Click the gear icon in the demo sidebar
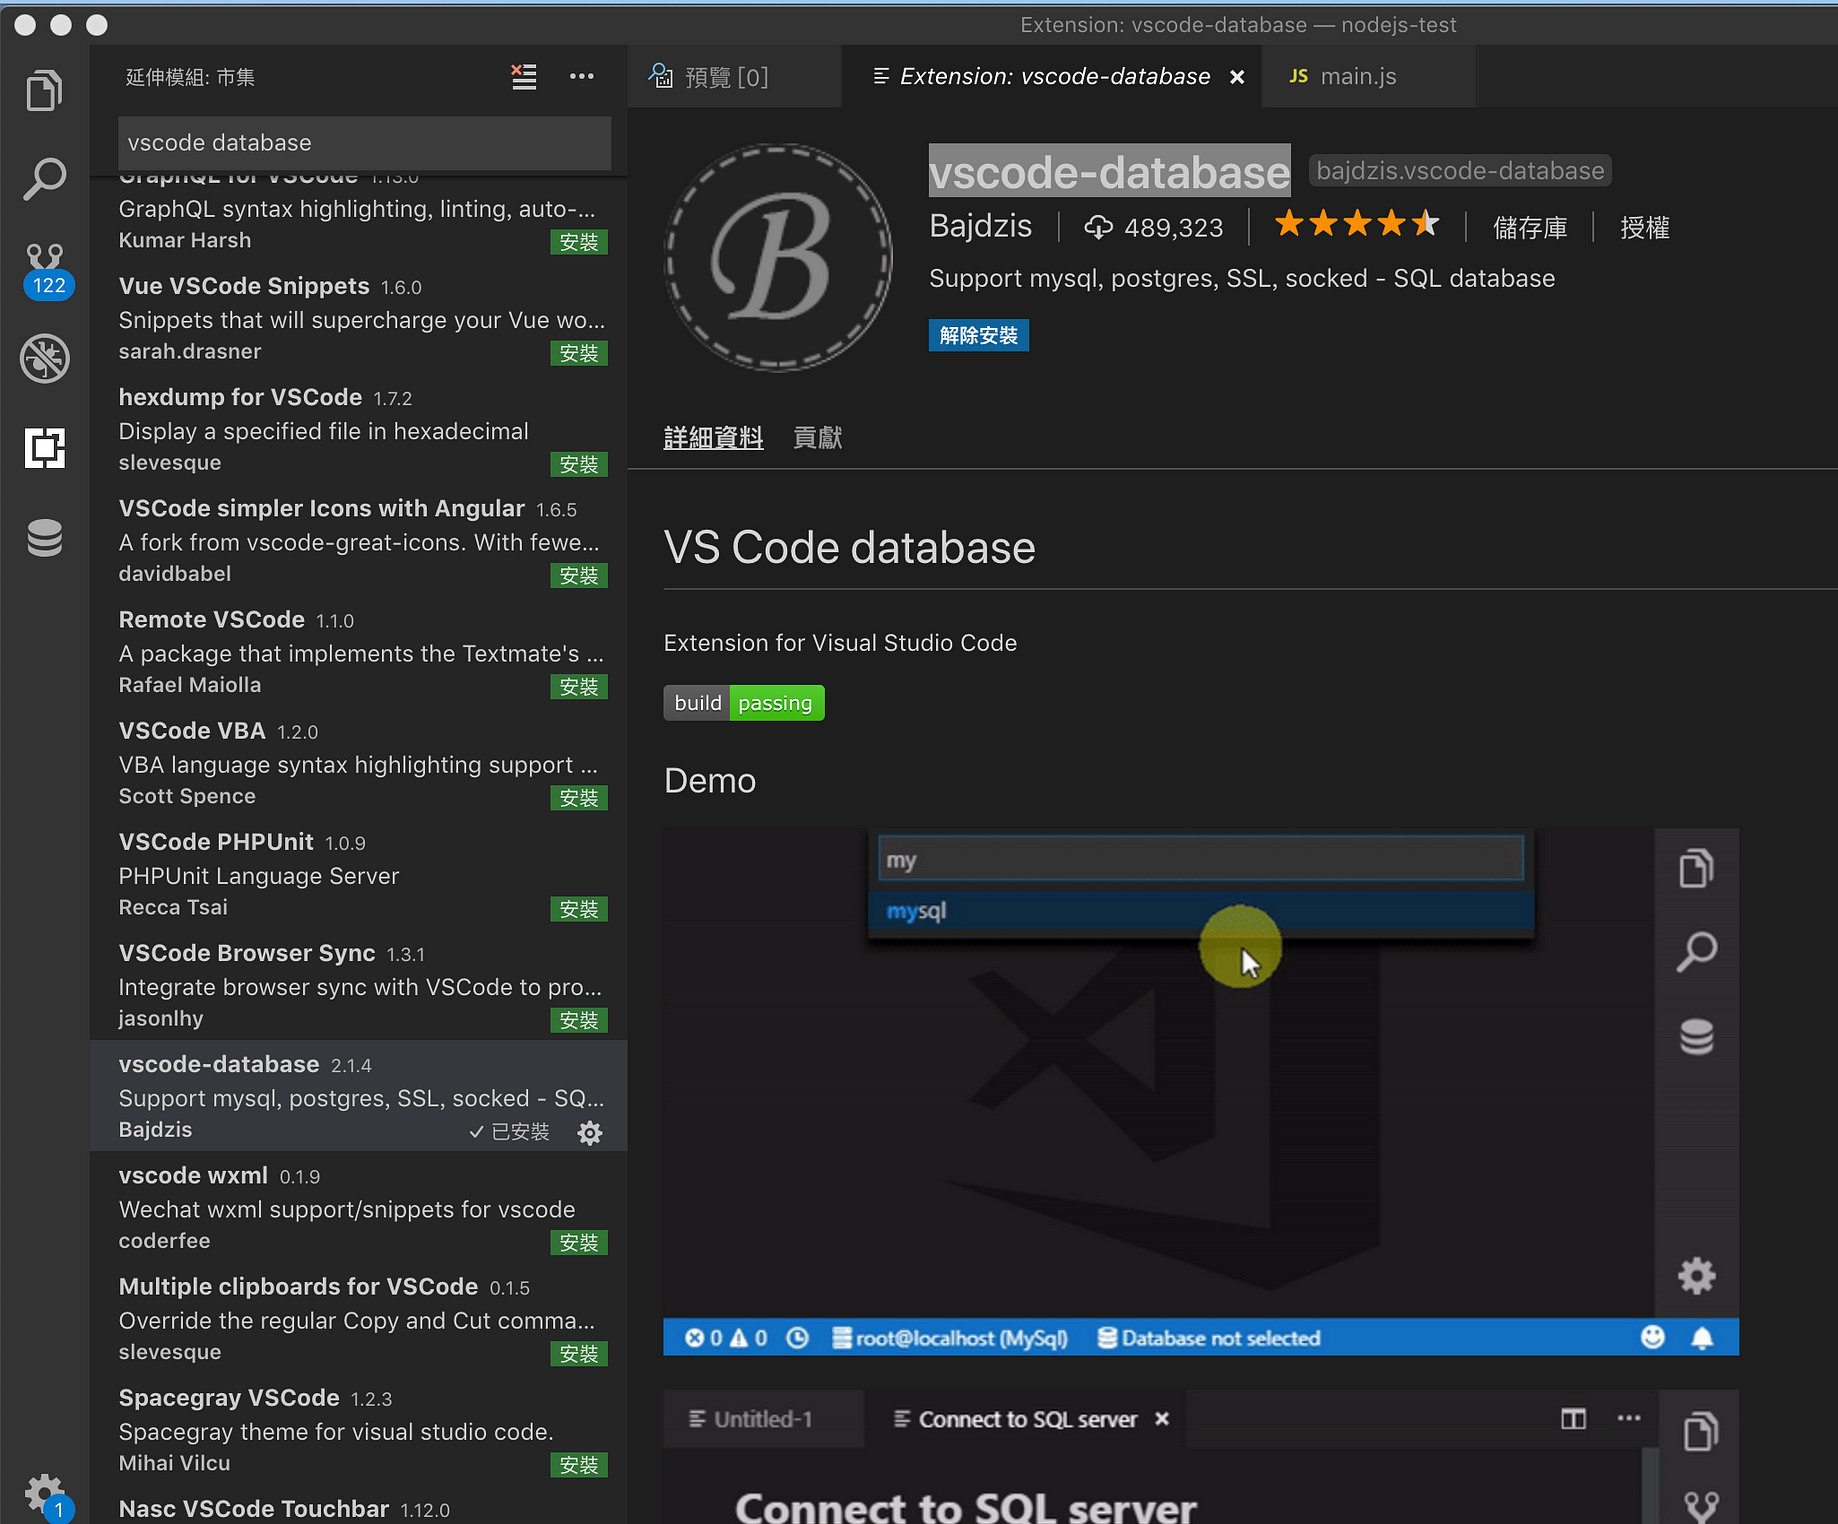The image size is (1838, 1524). click(1696, 1276)
